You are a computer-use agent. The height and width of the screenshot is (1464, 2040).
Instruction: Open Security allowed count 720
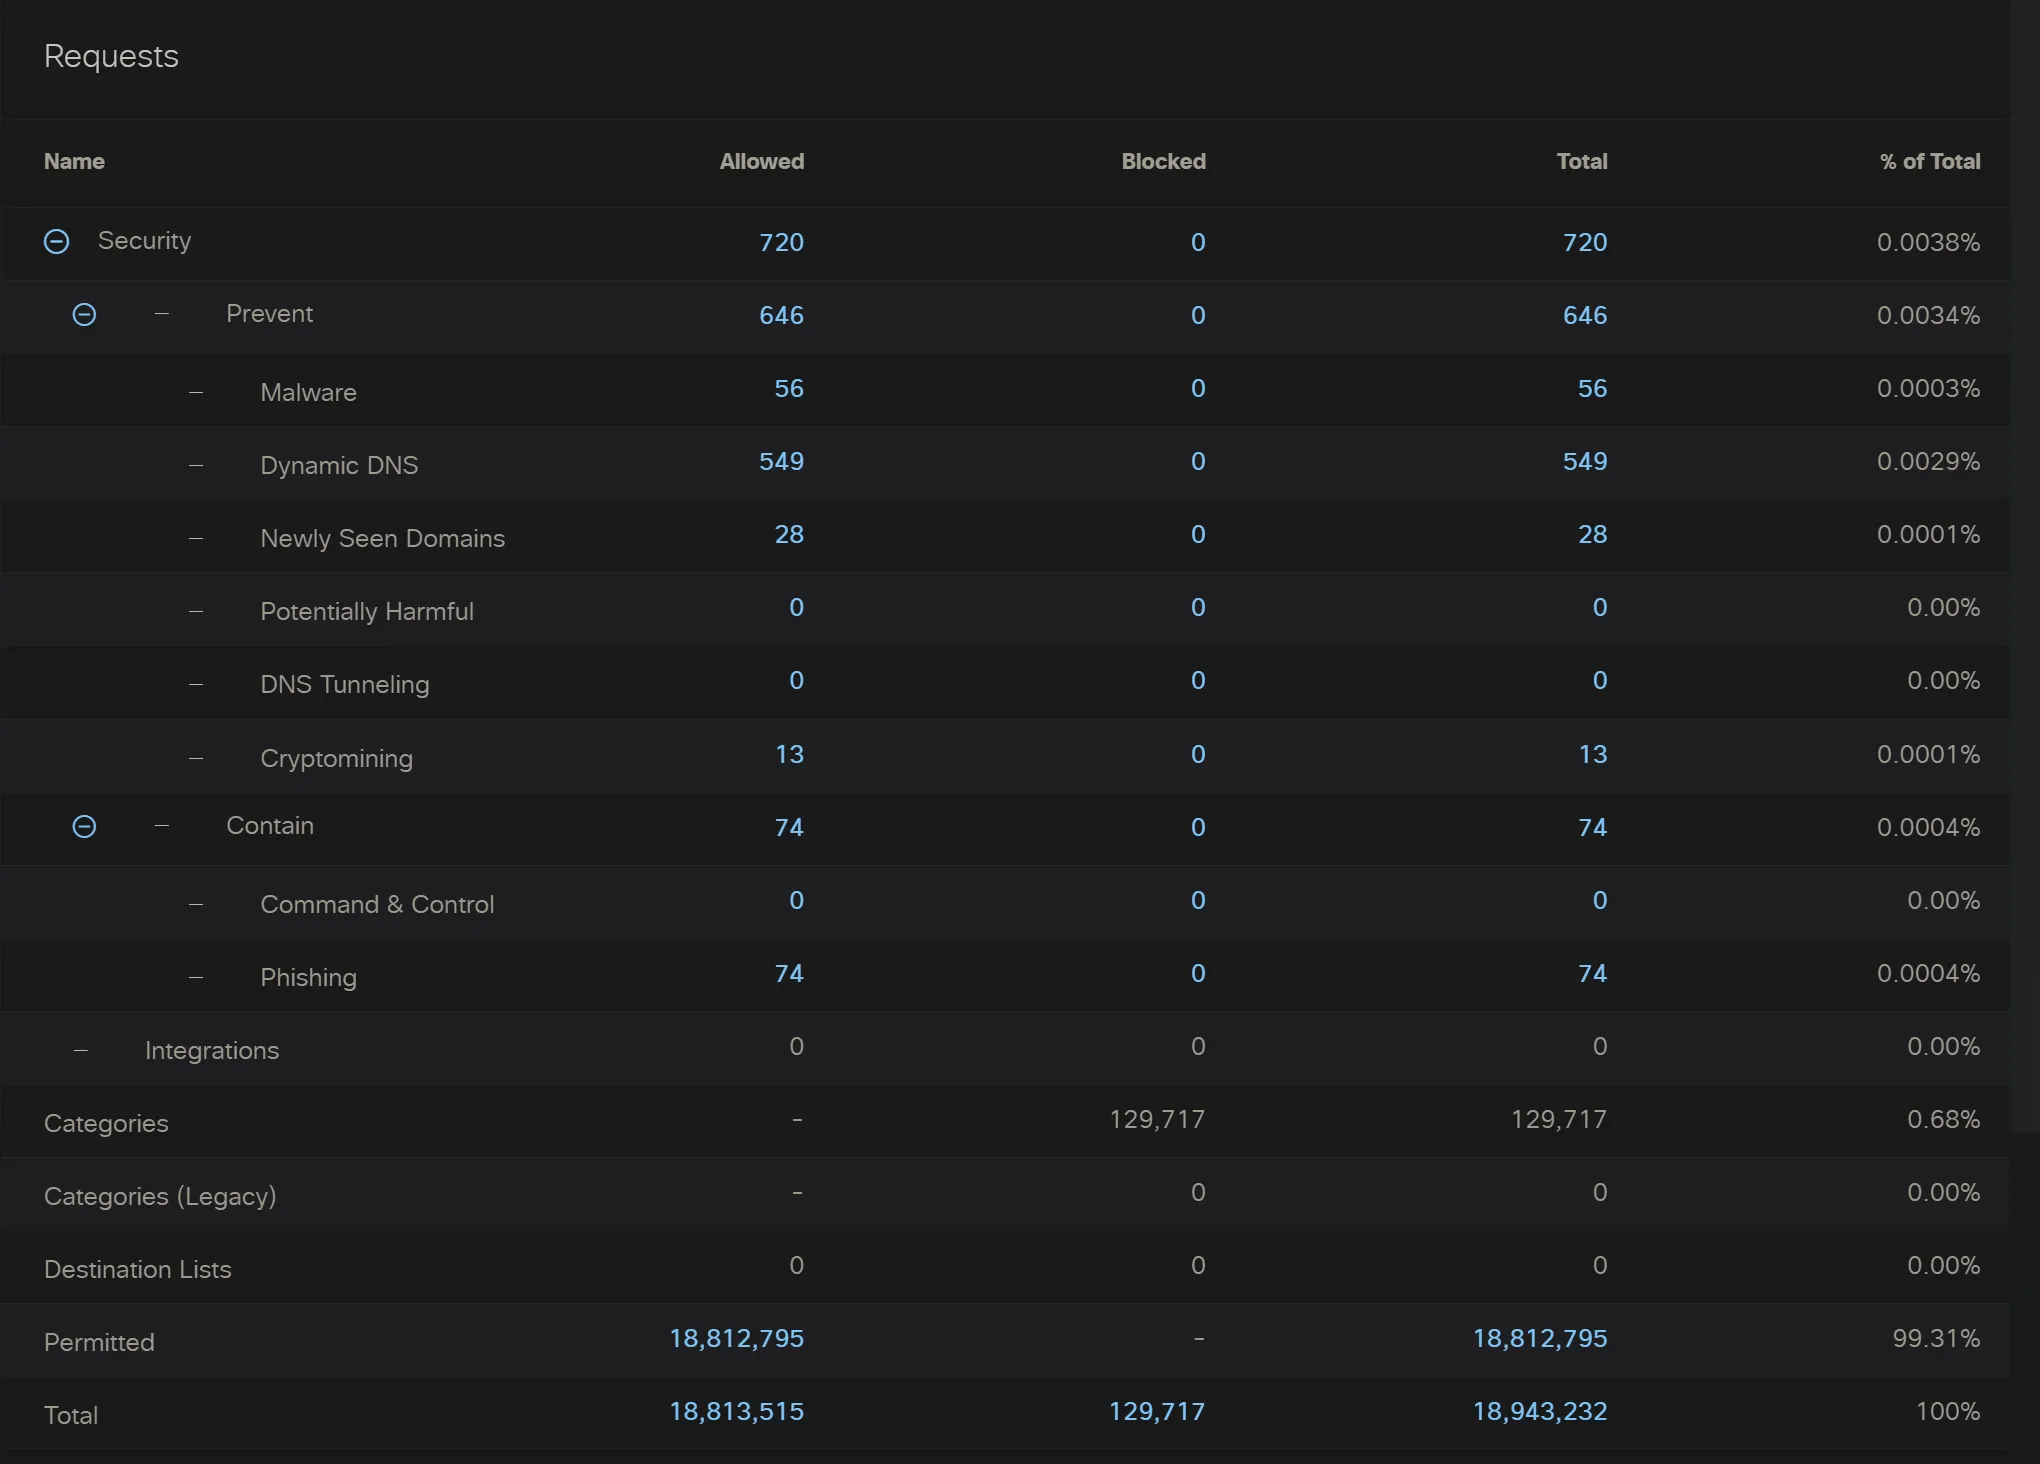(781, 242)
